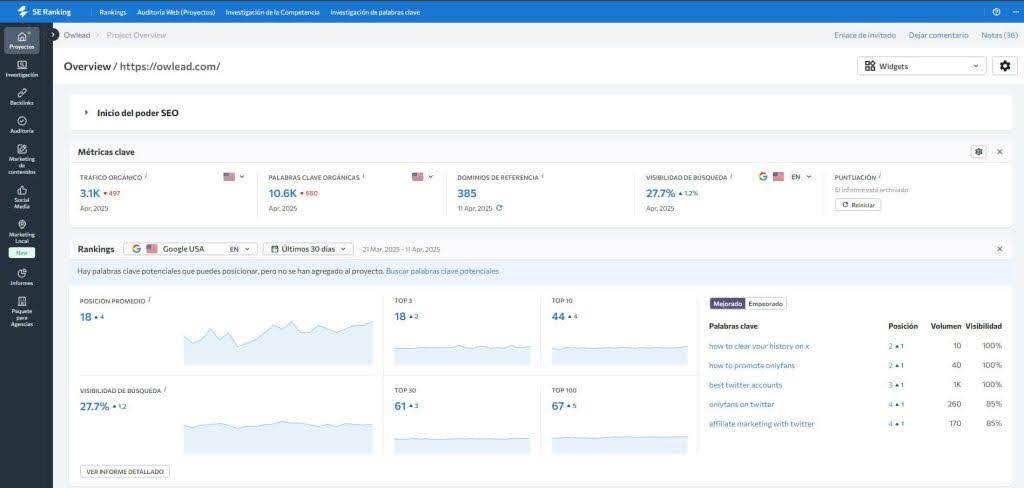Select the Mejorado toggle

click(x=728, y=304)
